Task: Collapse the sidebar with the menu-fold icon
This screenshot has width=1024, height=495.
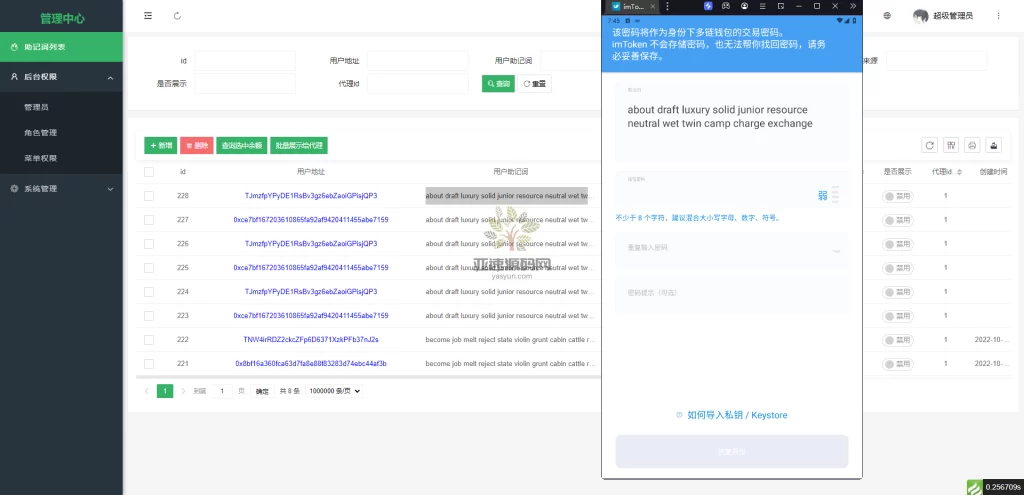Action: point(148,16)
